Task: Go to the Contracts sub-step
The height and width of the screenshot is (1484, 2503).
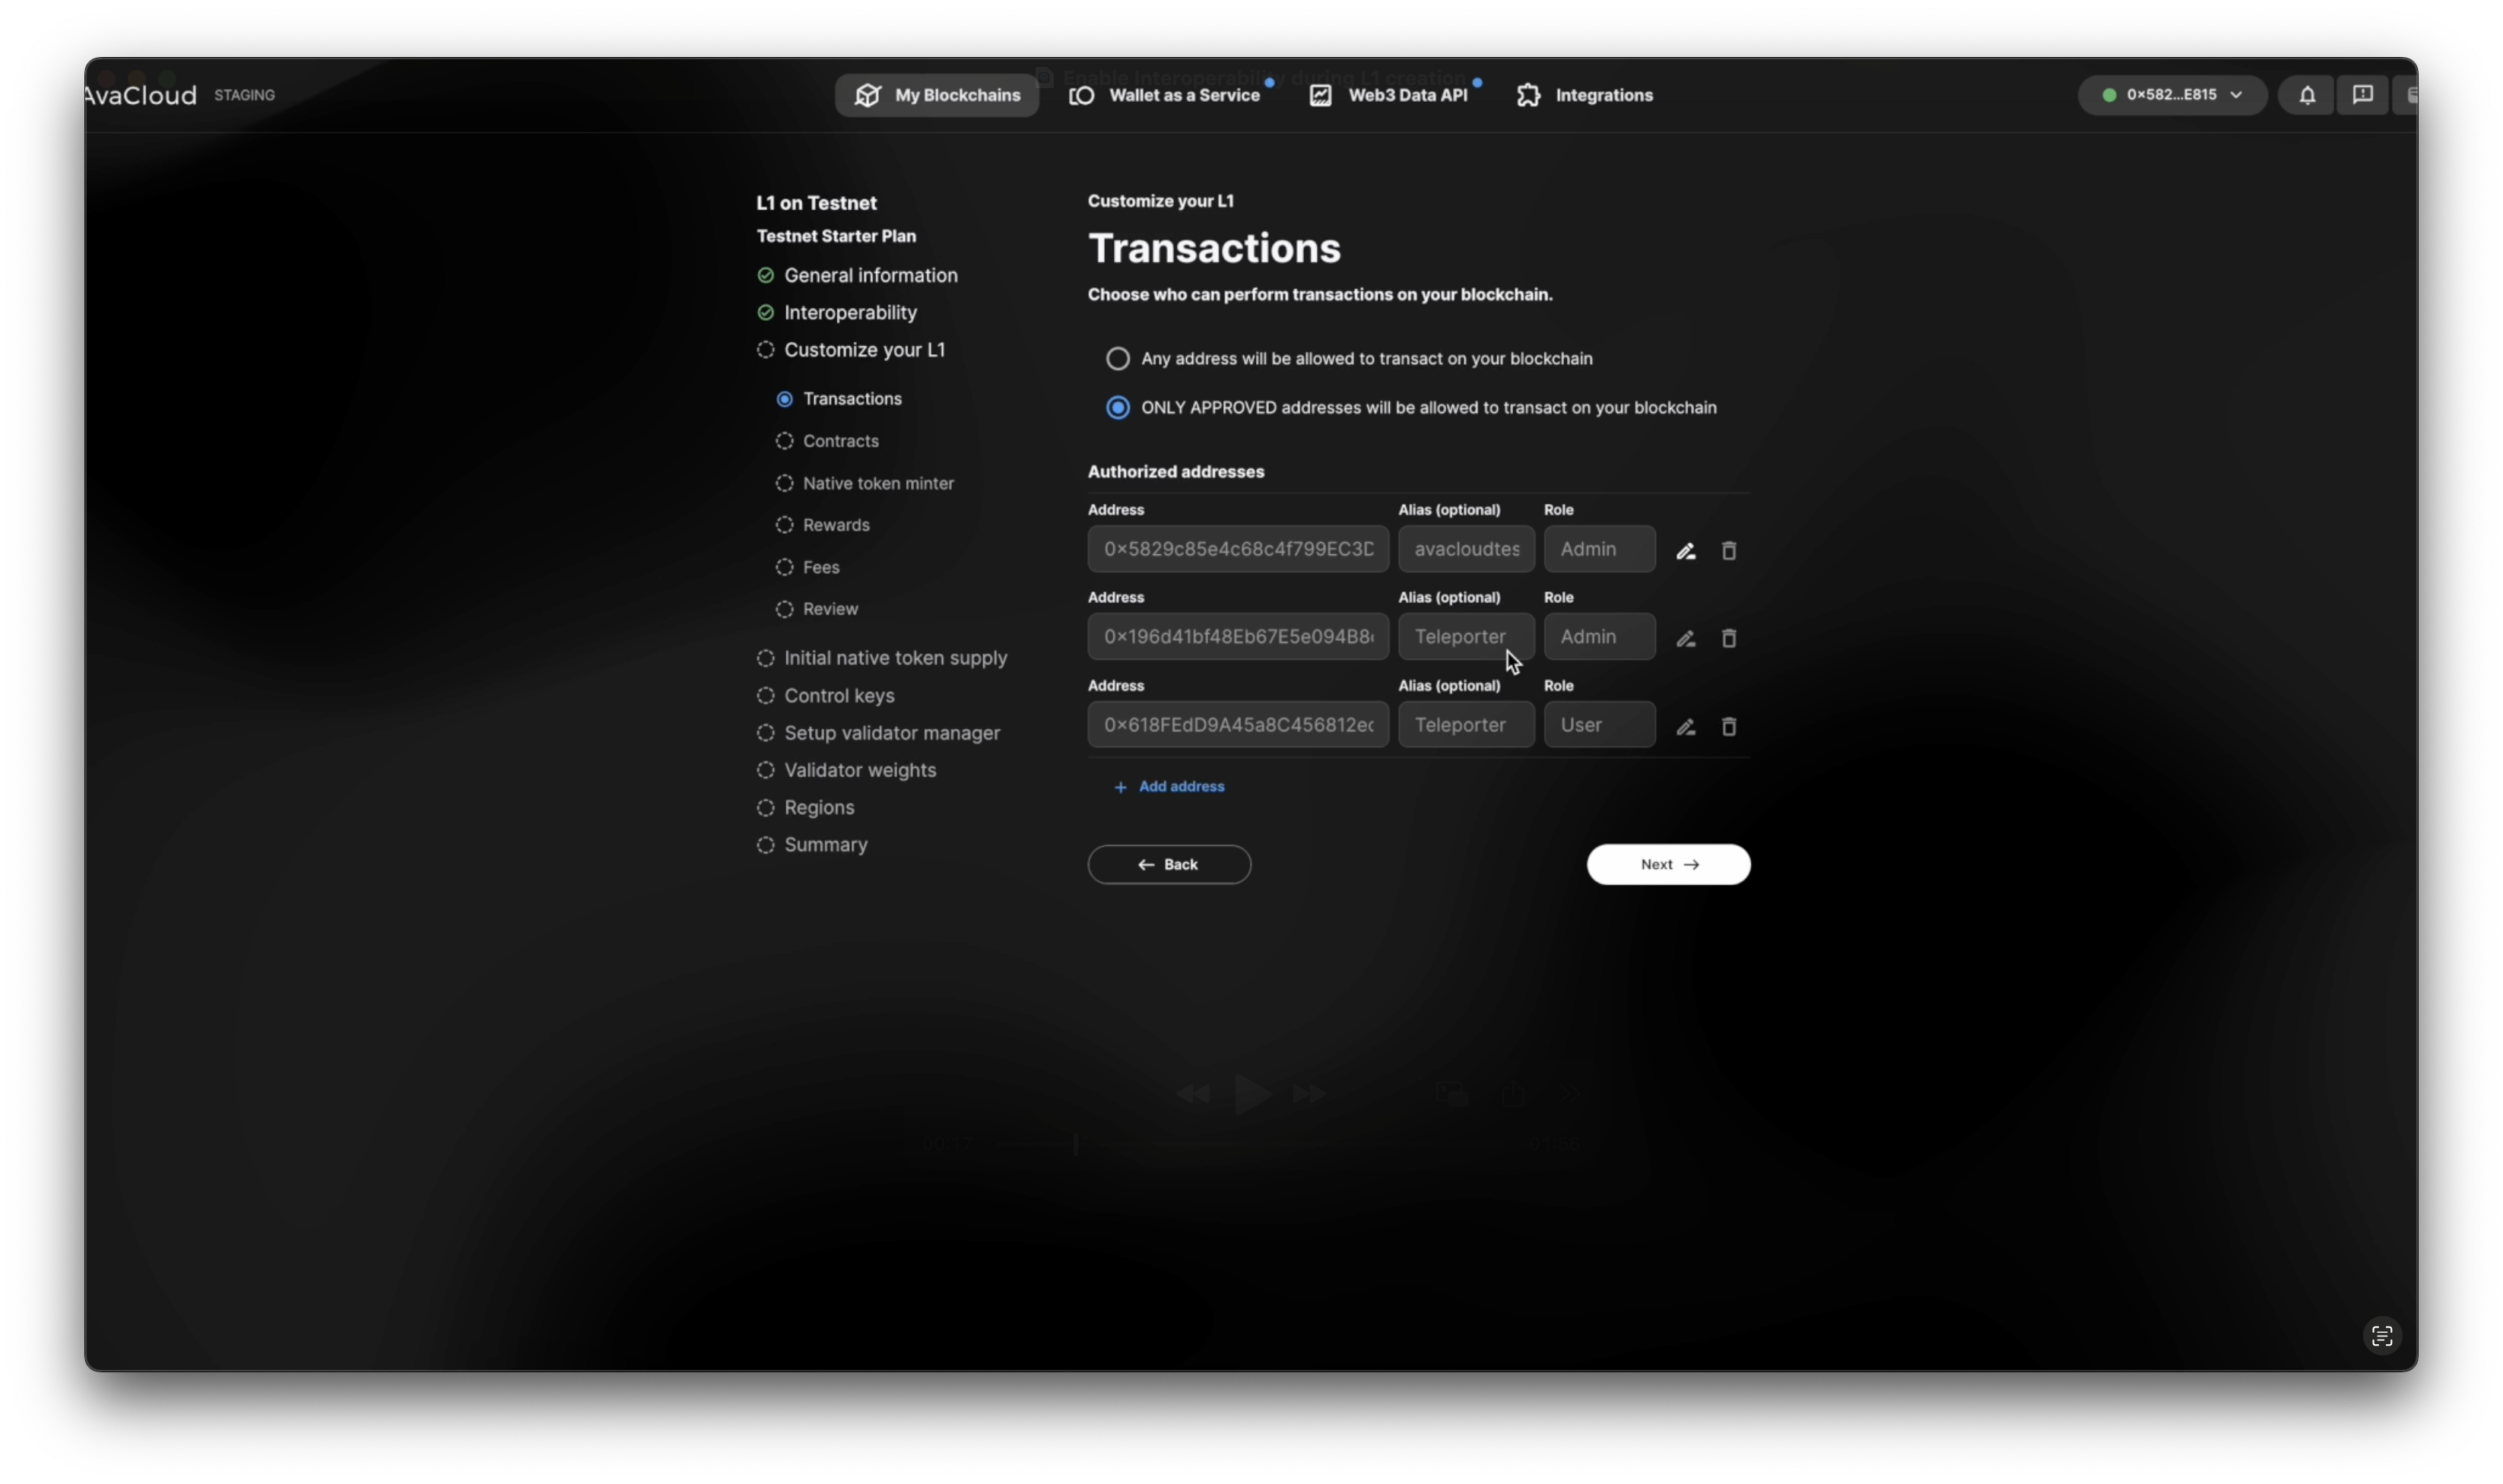Action: [840, 441]
